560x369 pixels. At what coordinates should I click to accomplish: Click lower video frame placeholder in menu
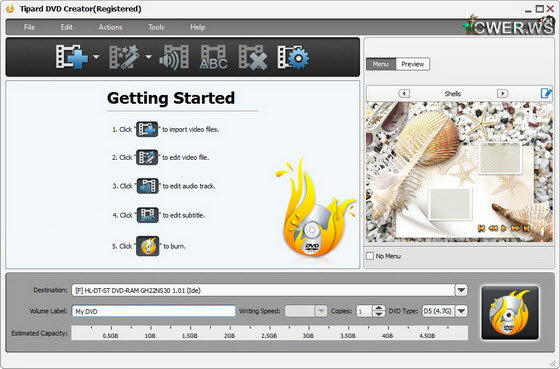(x=450, y=204)
